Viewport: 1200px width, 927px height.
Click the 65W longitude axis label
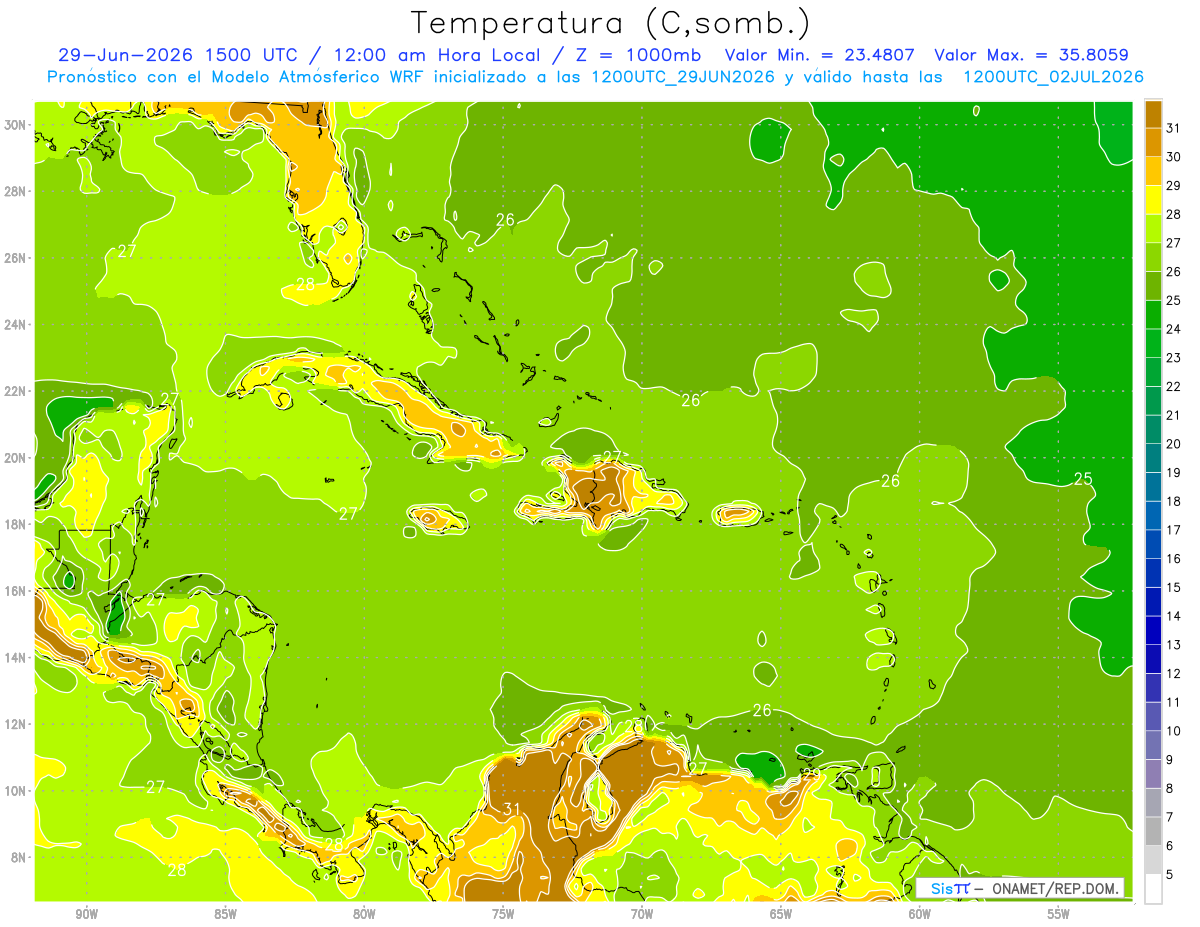pyautogui.click(x=781, y=914)
